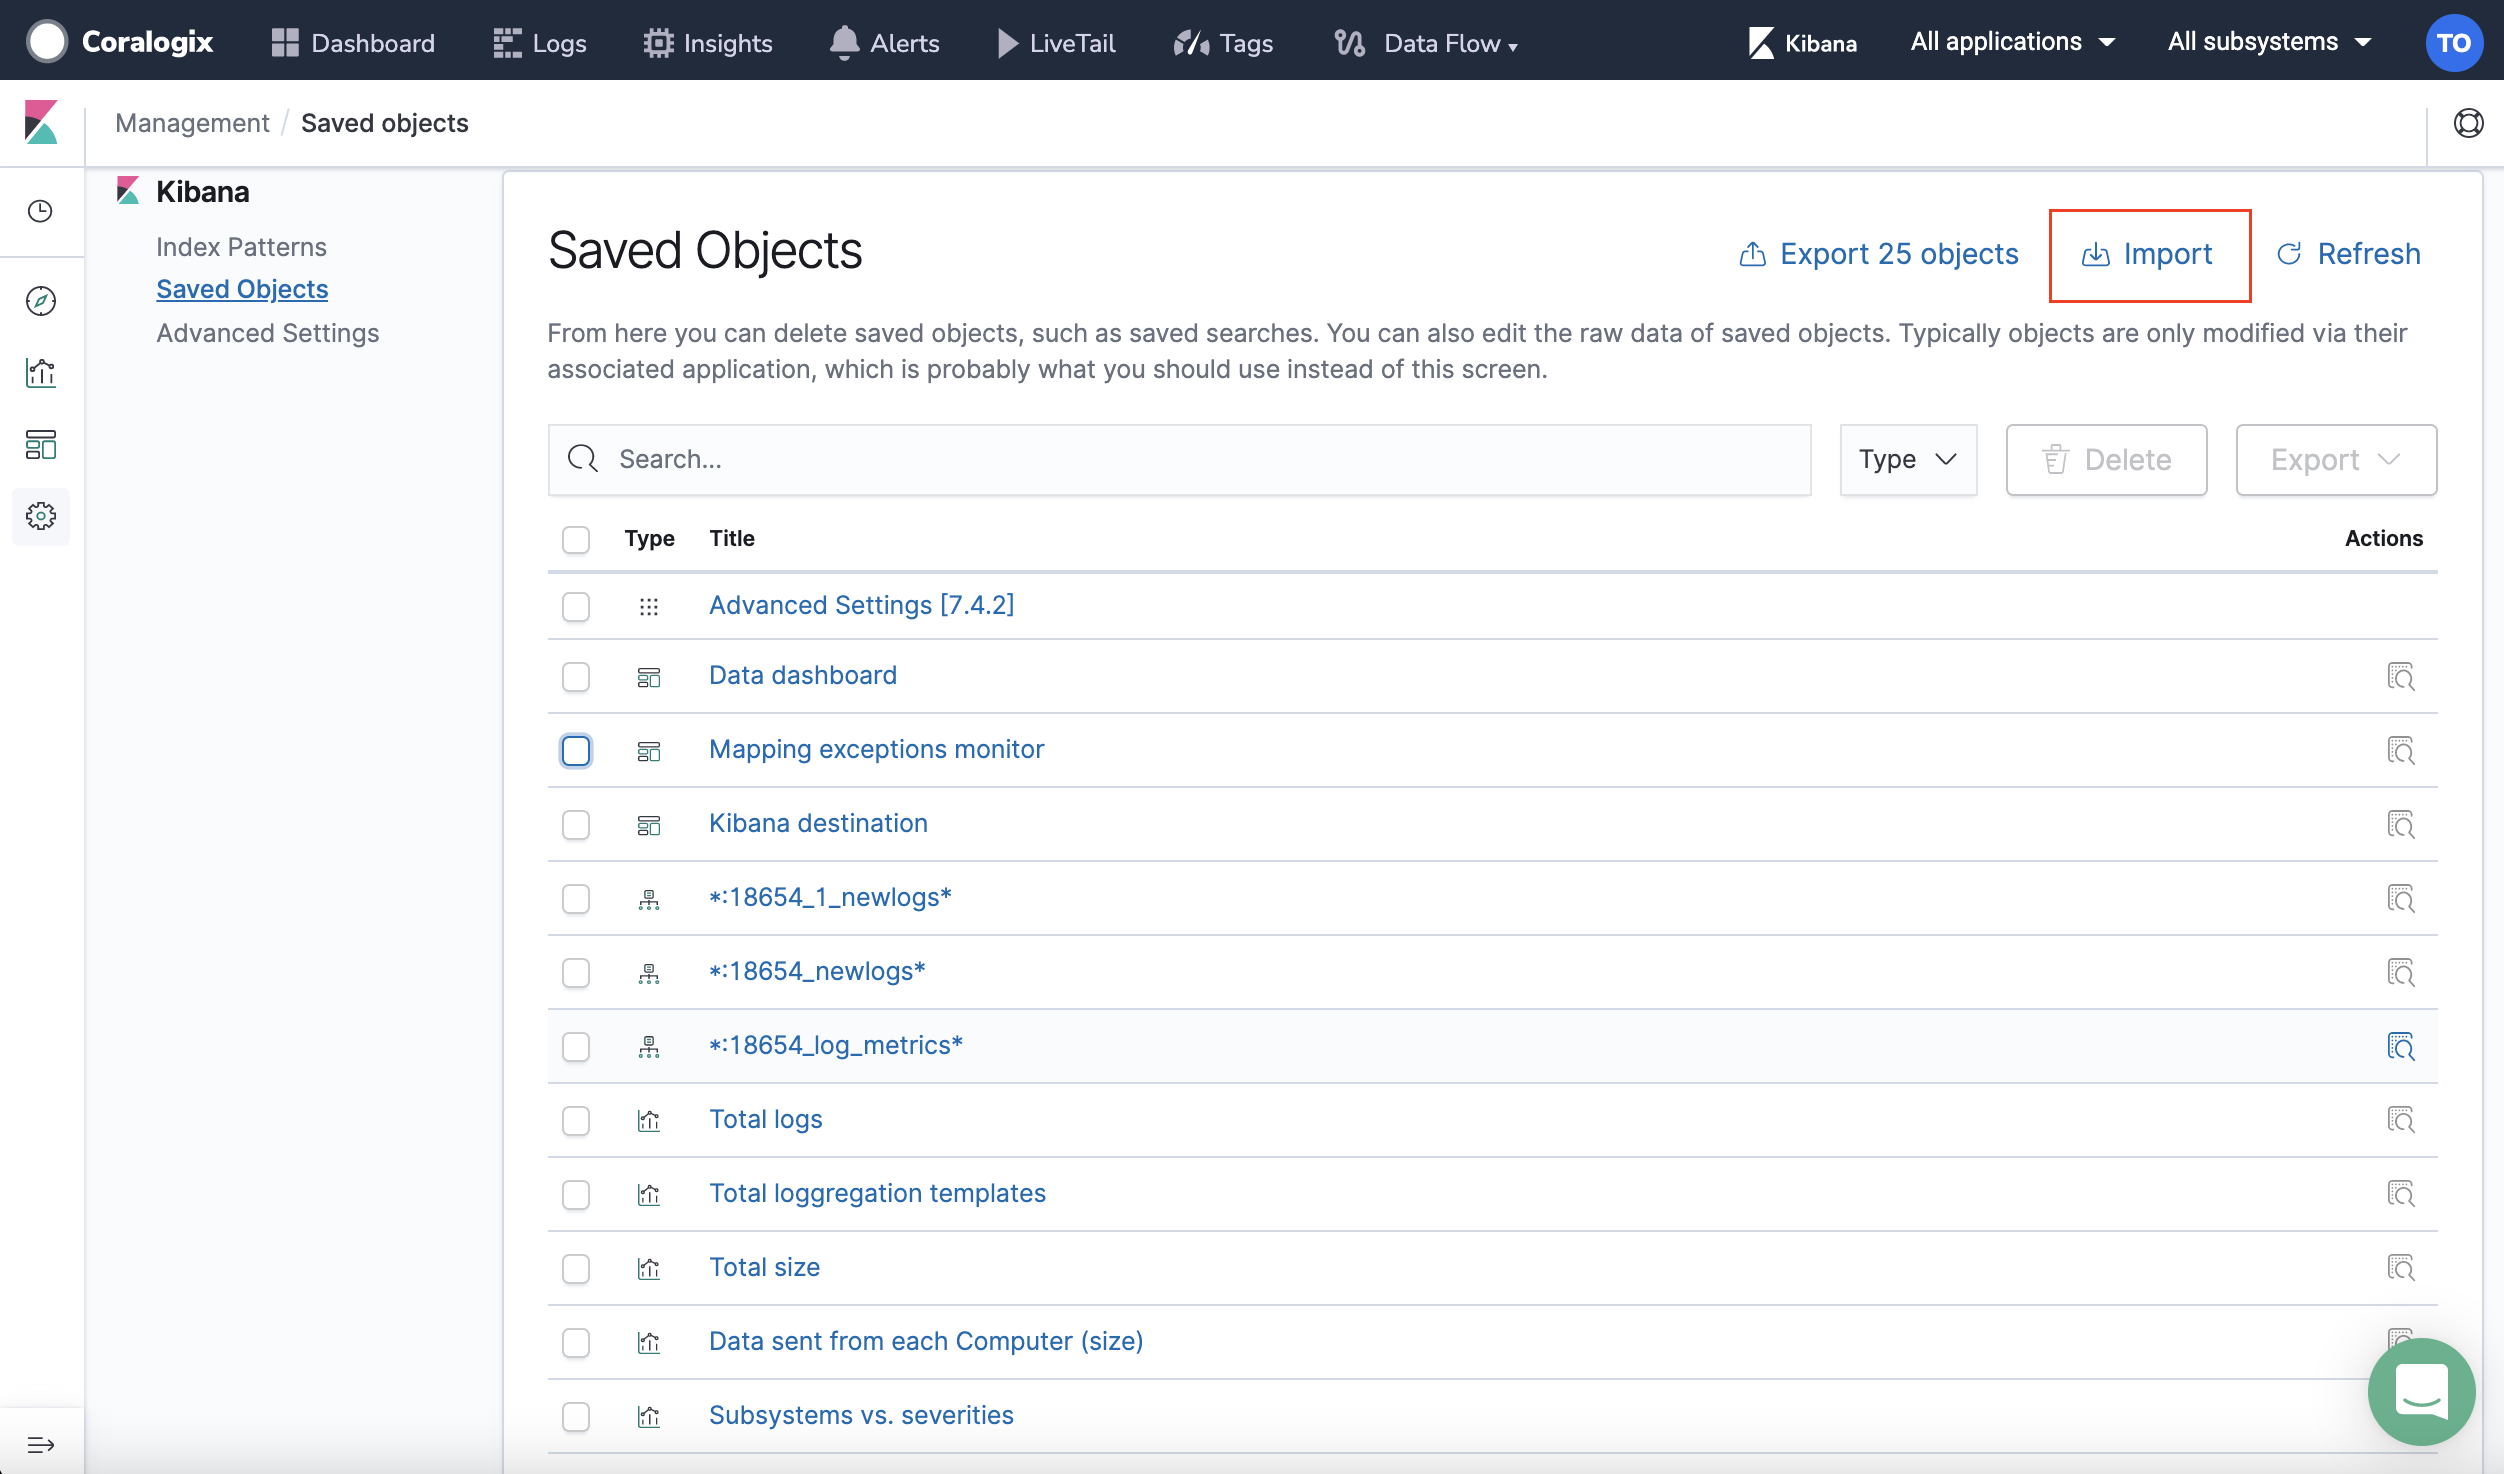
Task: Click the Delete button
Action: [2106, 459]
